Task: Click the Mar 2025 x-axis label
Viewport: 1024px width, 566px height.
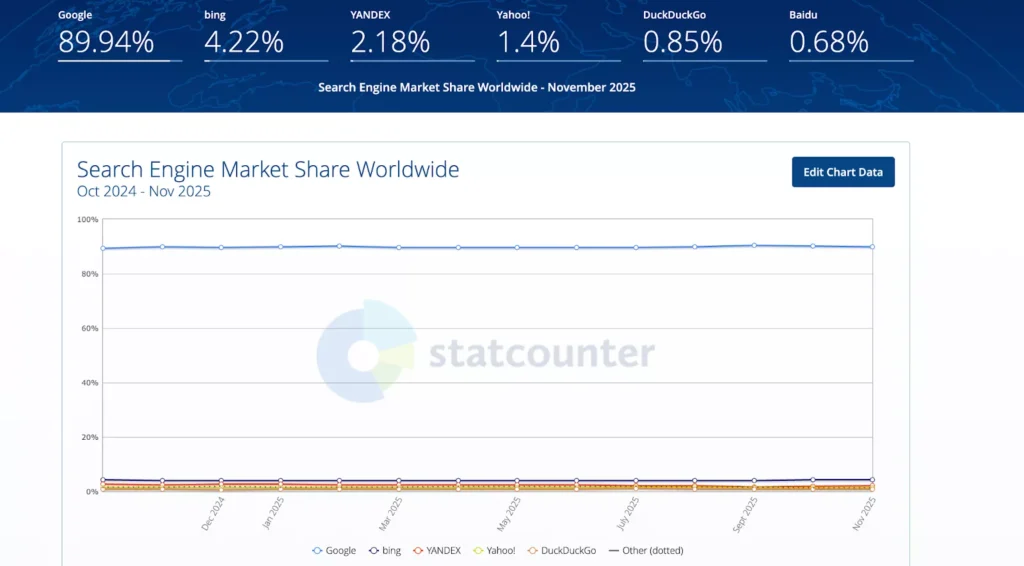Action: [x=391, y=513]
